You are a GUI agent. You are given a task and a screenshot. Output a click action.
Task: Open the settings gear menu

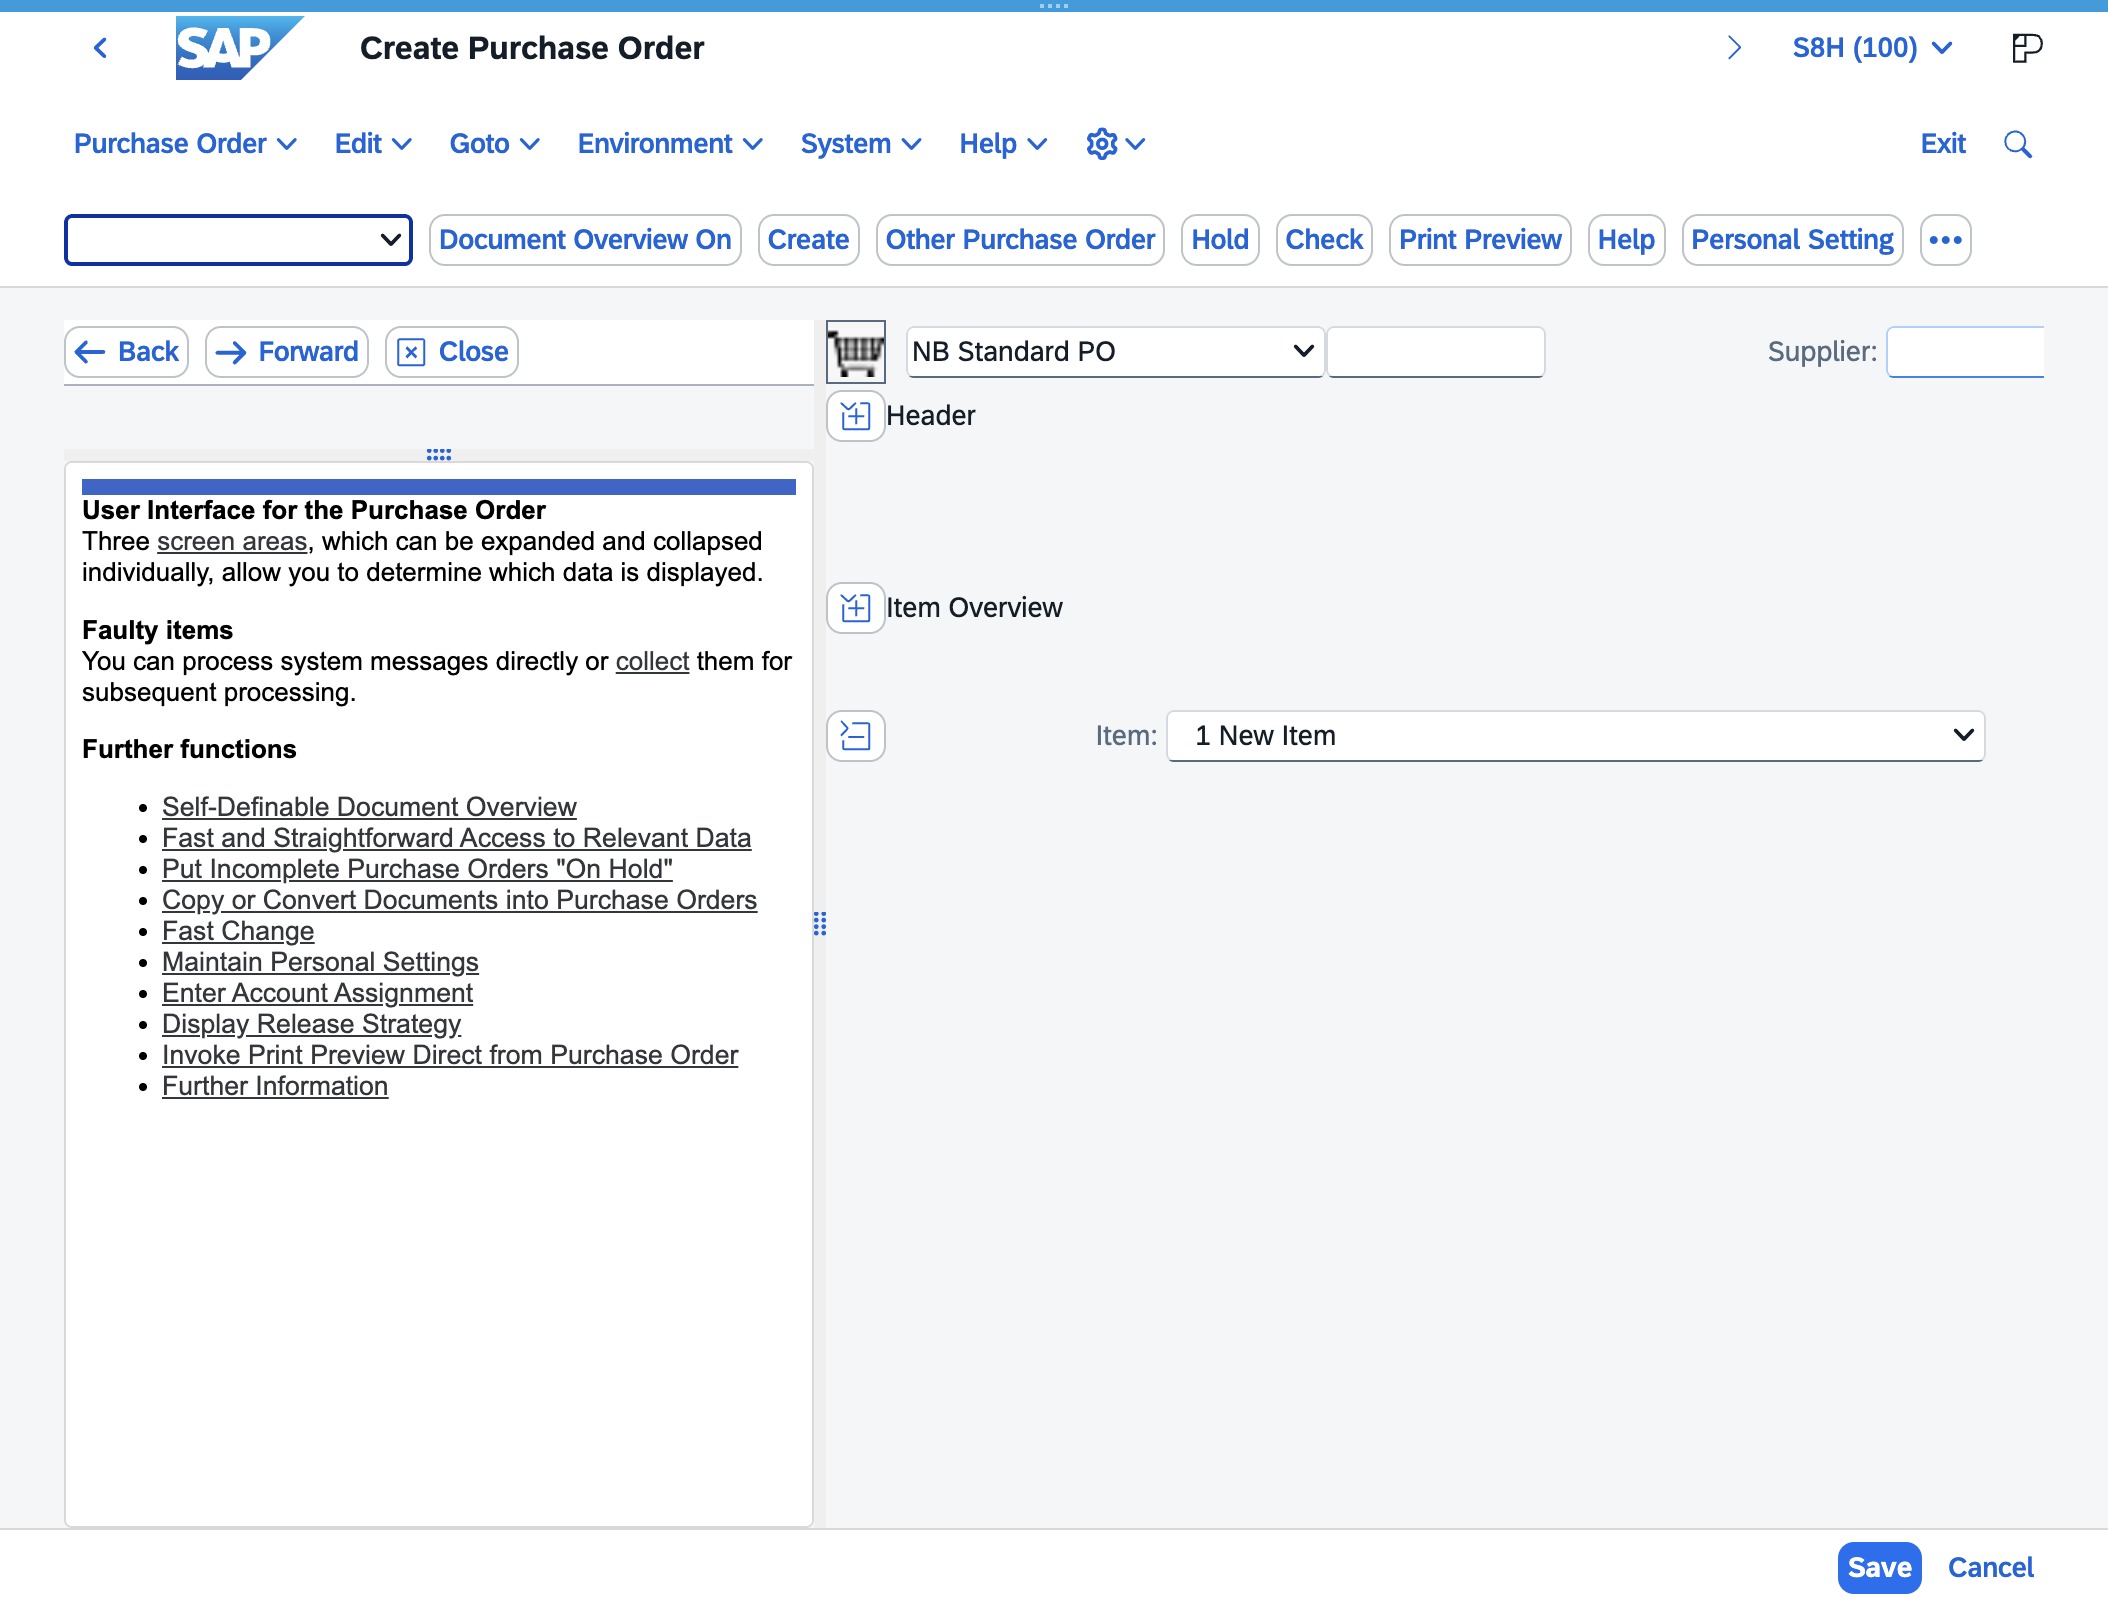coord(1115,144)
